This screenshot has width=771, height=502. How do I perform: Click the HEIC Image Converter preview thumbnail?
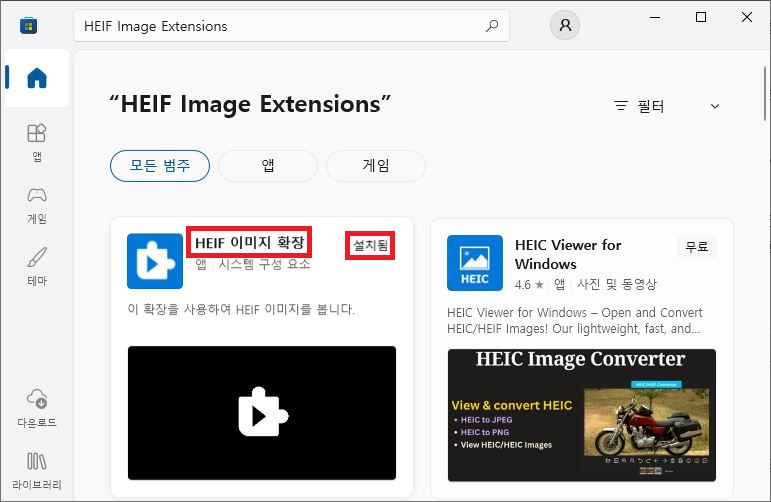pyautogui.click(x=582, y=415)
